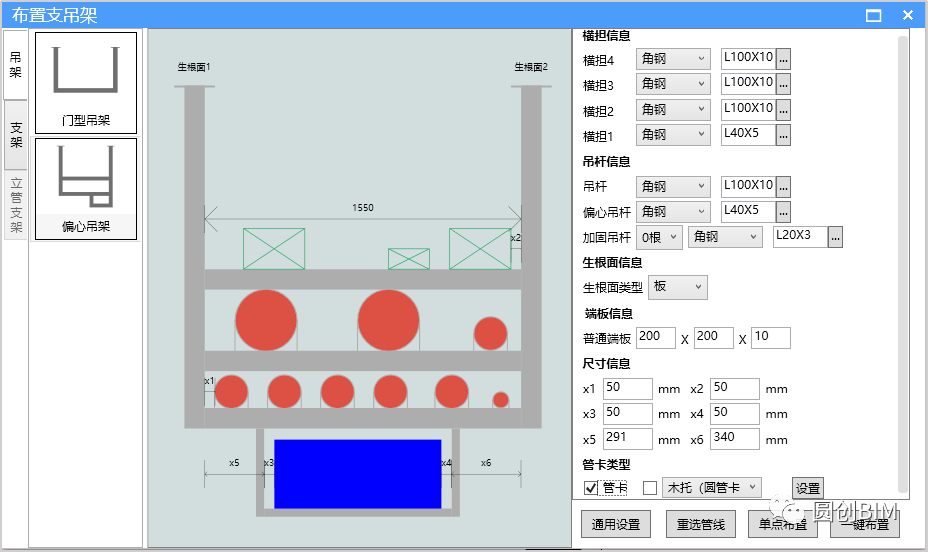
Task: Click the 普通端板 first dimension field
Action: (656, 337)
